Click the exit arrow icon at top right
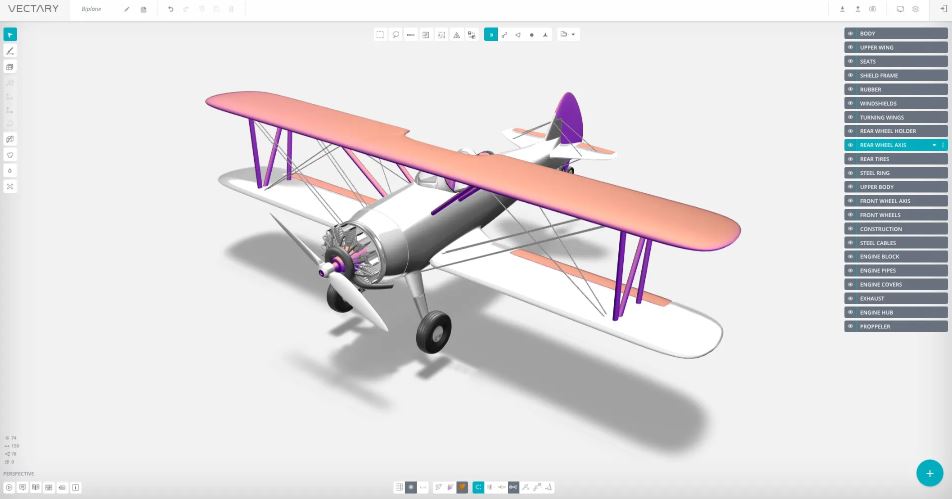 (x=943, y=9)
